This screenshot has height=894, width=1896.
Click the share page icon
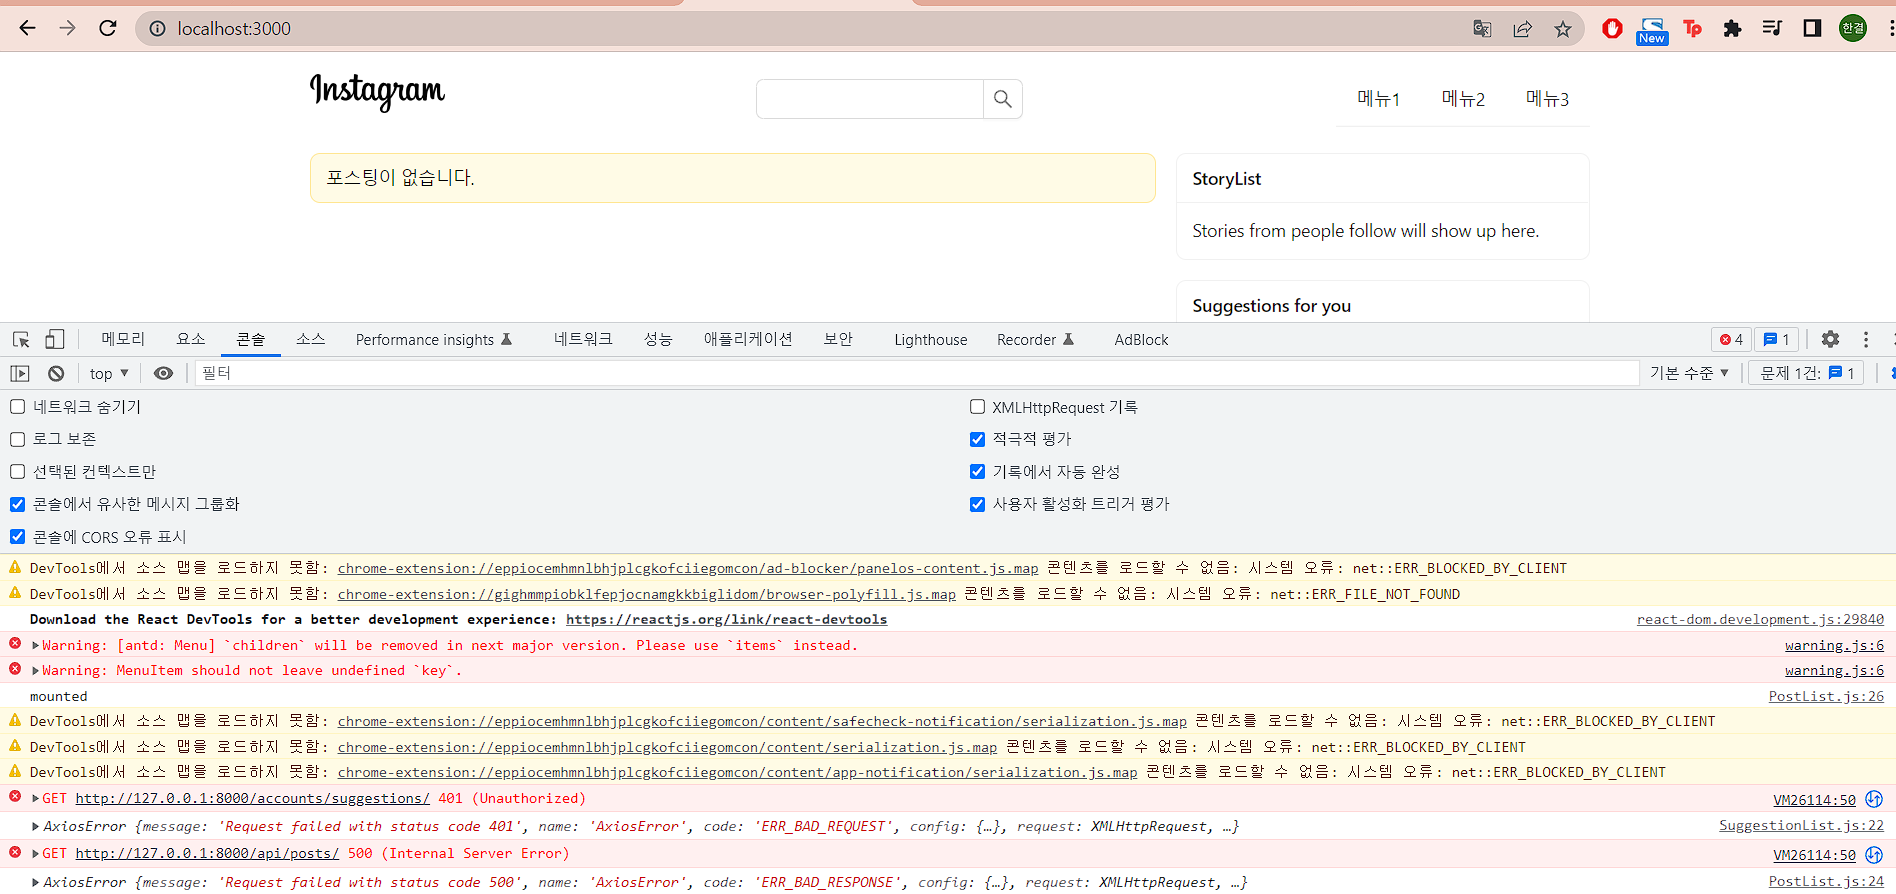tap(1522, 29)
